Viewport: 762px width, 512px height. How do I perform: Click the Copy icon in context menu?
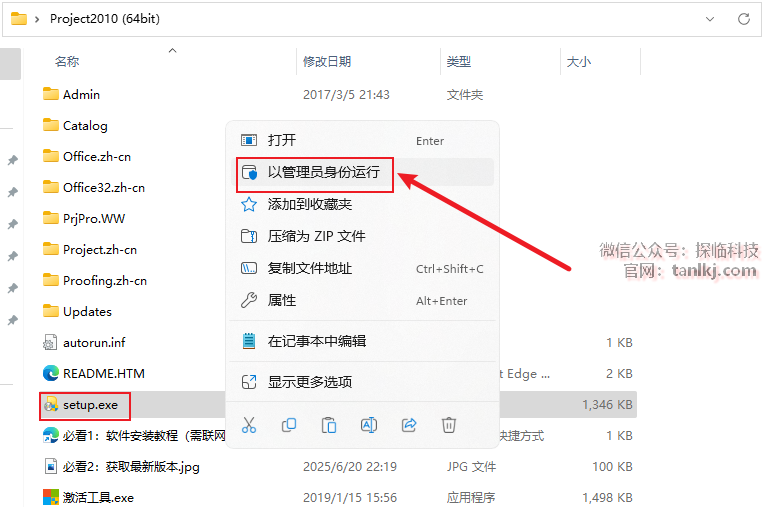(x=289, y=425)
